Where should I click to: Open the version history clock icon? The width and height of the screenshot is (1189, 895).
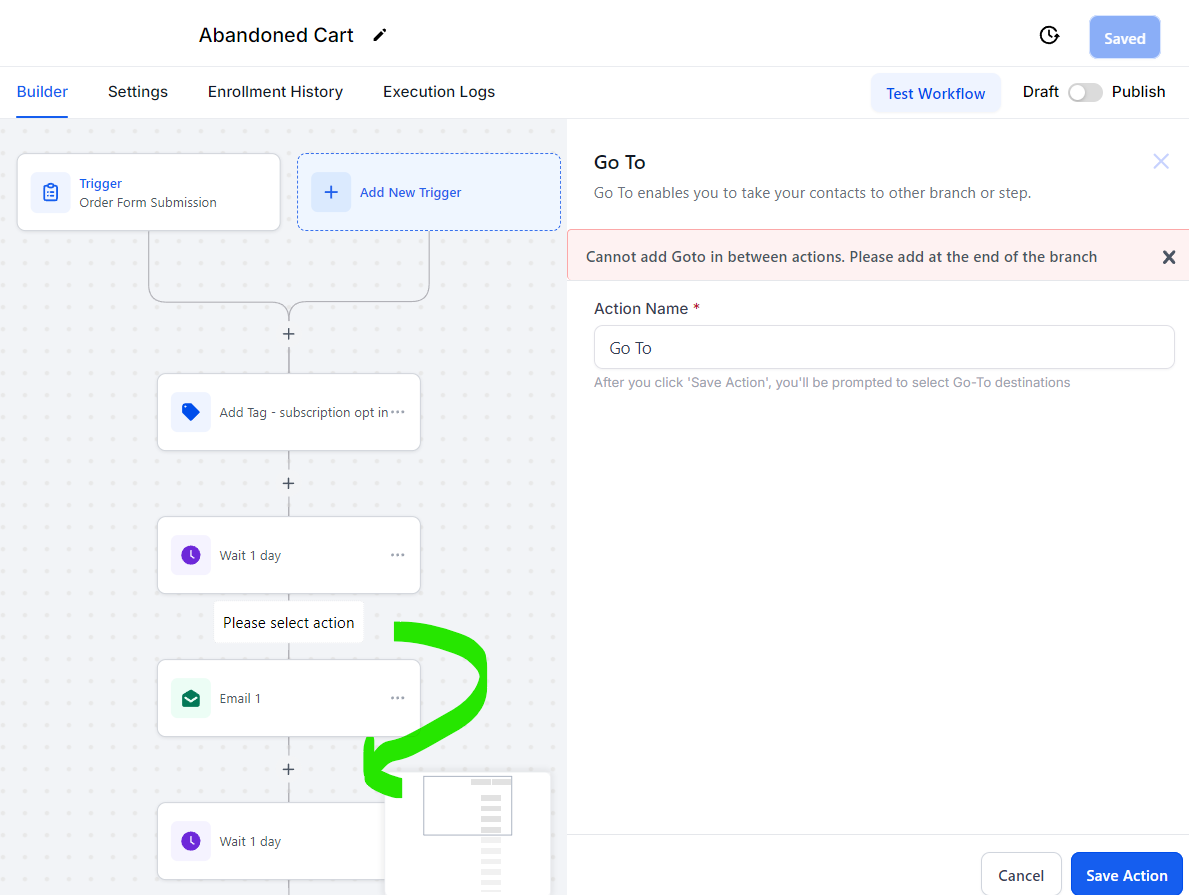coord(1049,35)
